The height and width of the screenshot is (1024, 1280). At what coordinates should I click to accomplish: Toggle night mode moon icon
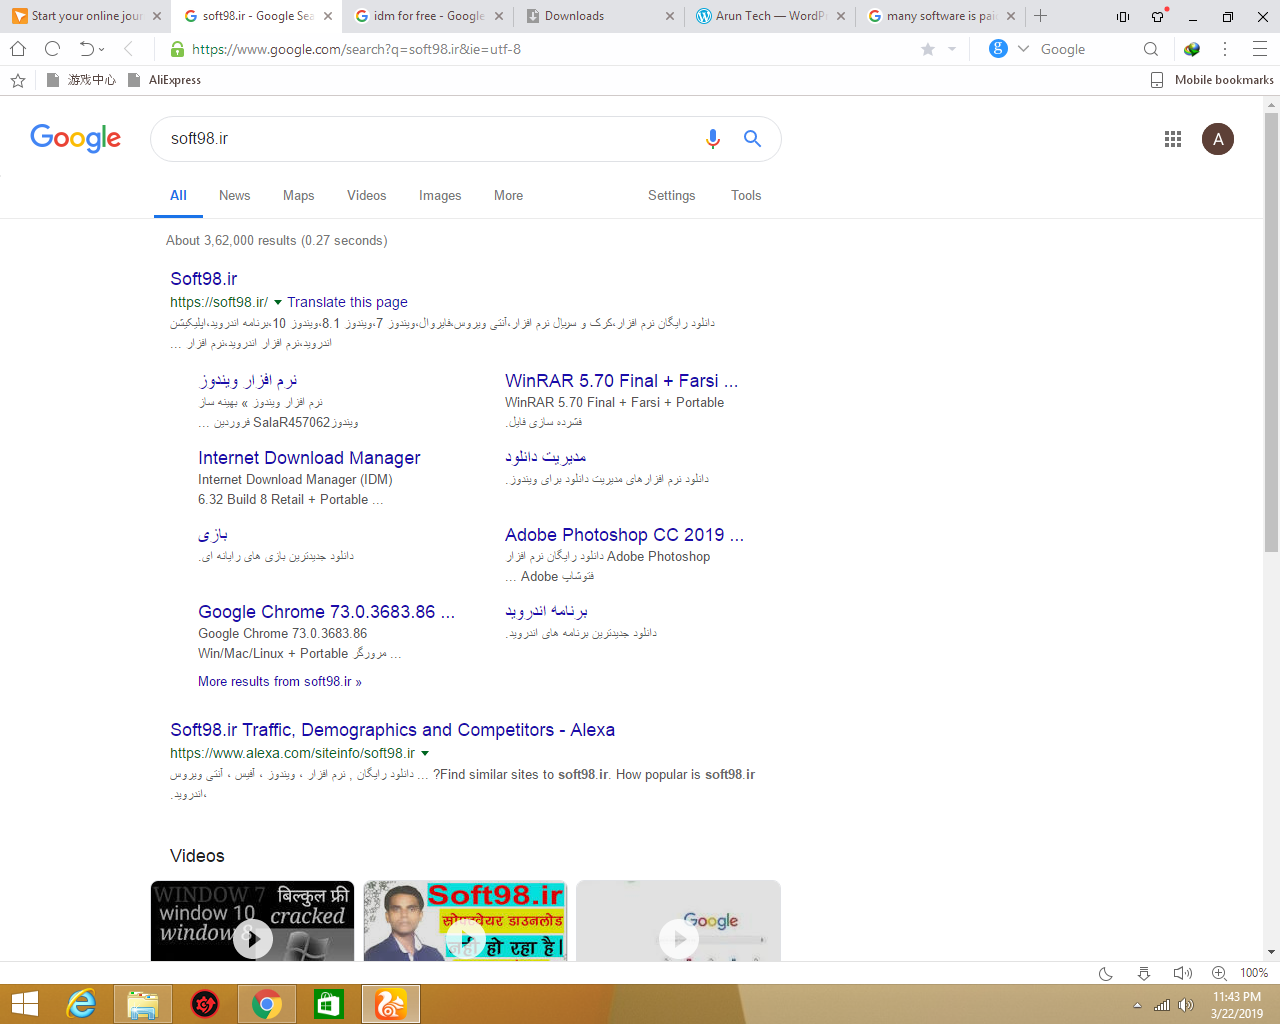pyautogui.click(x=1106, y=973)
